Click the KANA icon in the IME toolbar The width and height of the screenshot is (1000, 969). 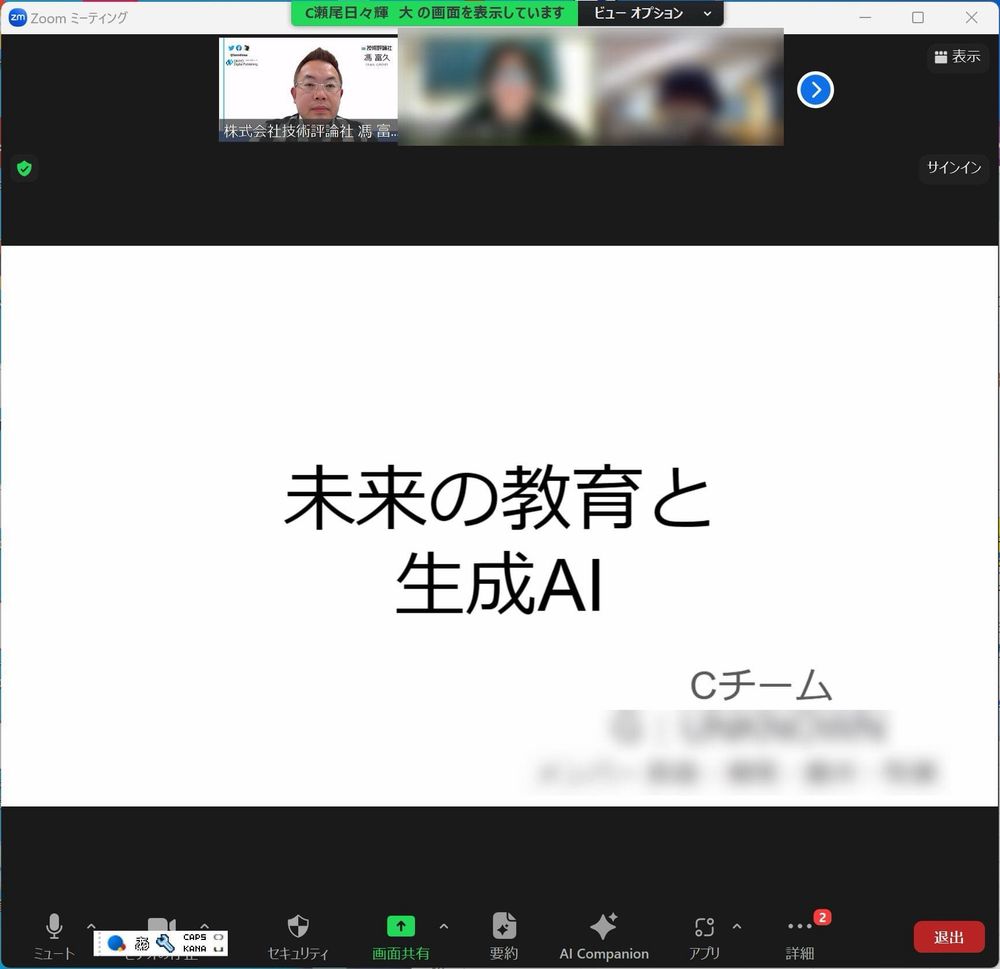pyautogui.click(x=195, y=949)
